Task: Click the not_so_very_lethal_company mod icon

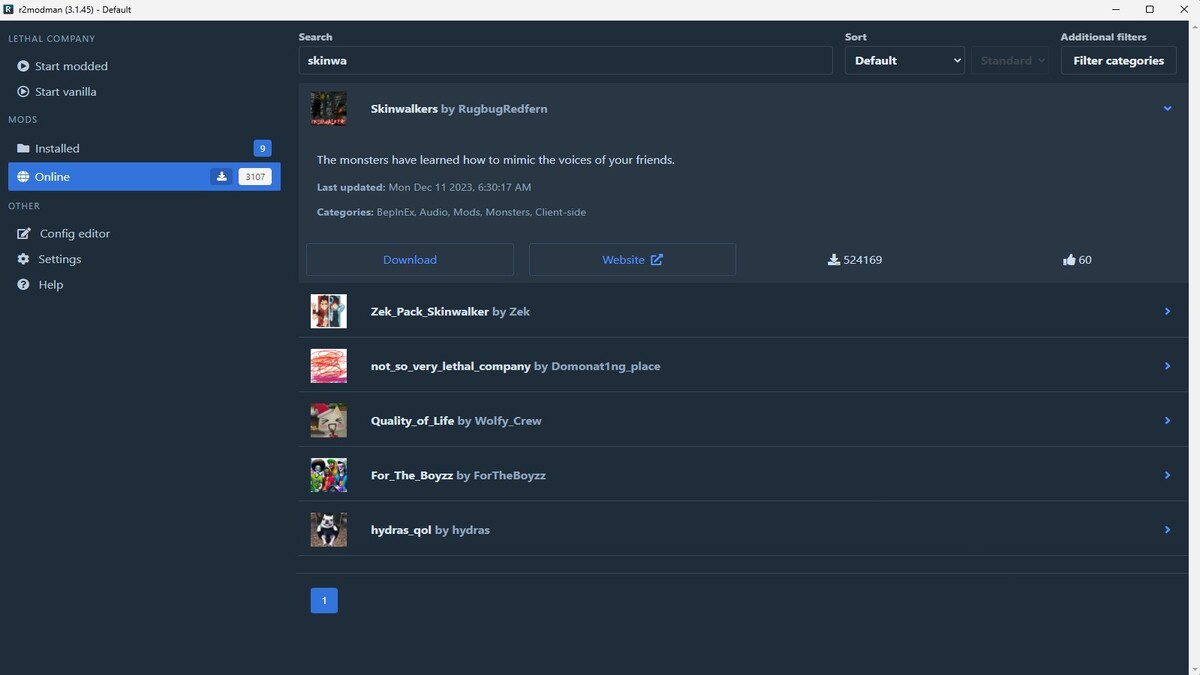Action: (328, 366)
